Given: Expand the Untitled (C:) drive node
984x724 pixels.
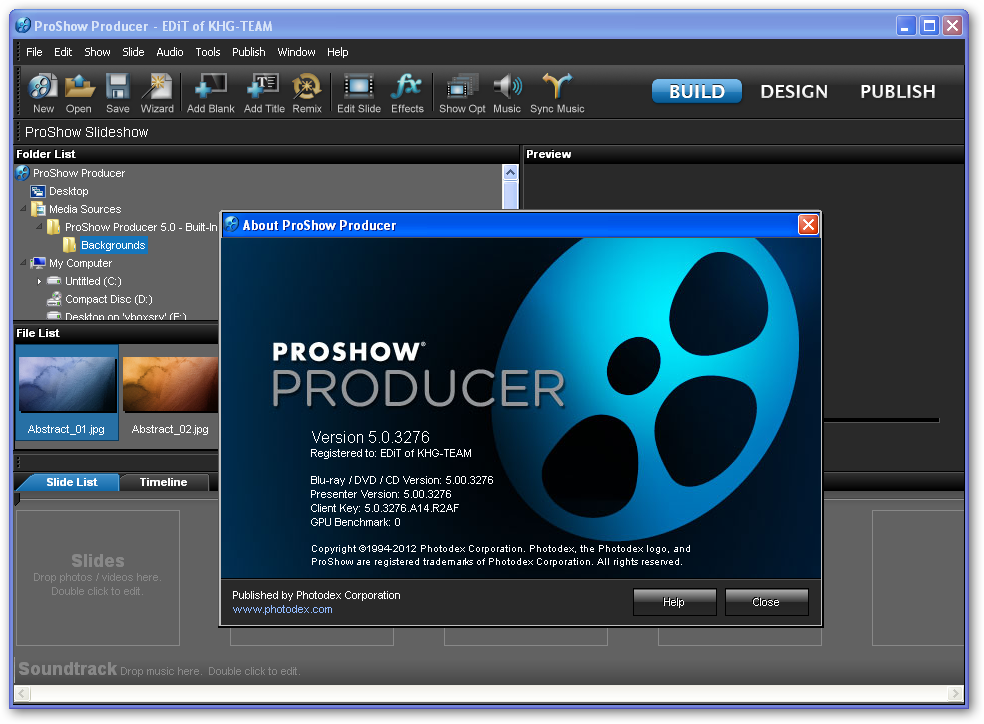Looking at the screenshot, I should (x=40, y=282).
